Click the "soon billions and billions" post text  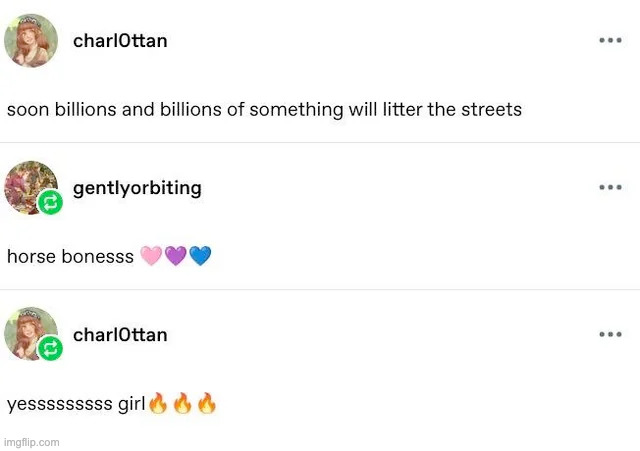point(264,109)
